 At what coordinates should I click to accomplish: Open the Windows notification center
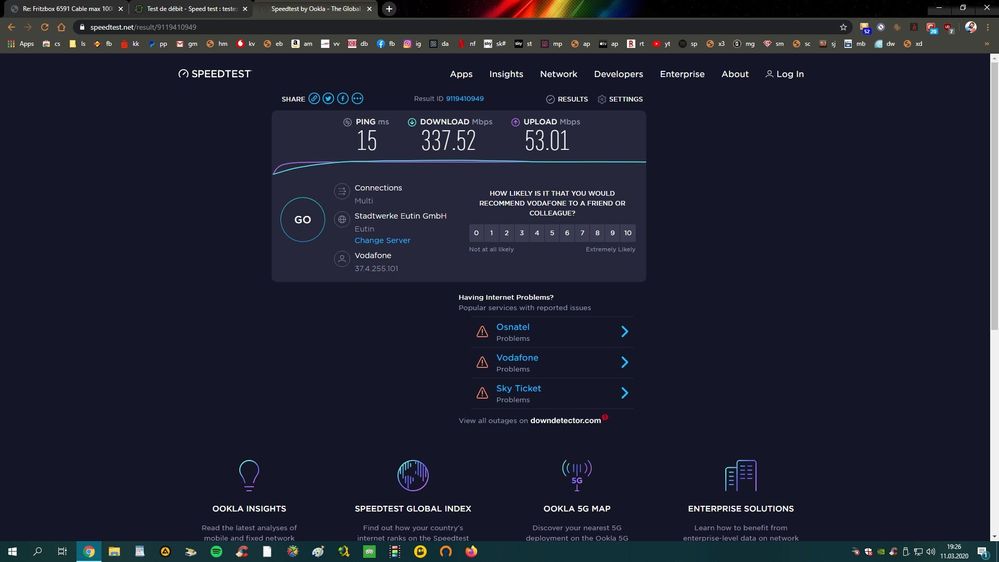tap(983, 551)
